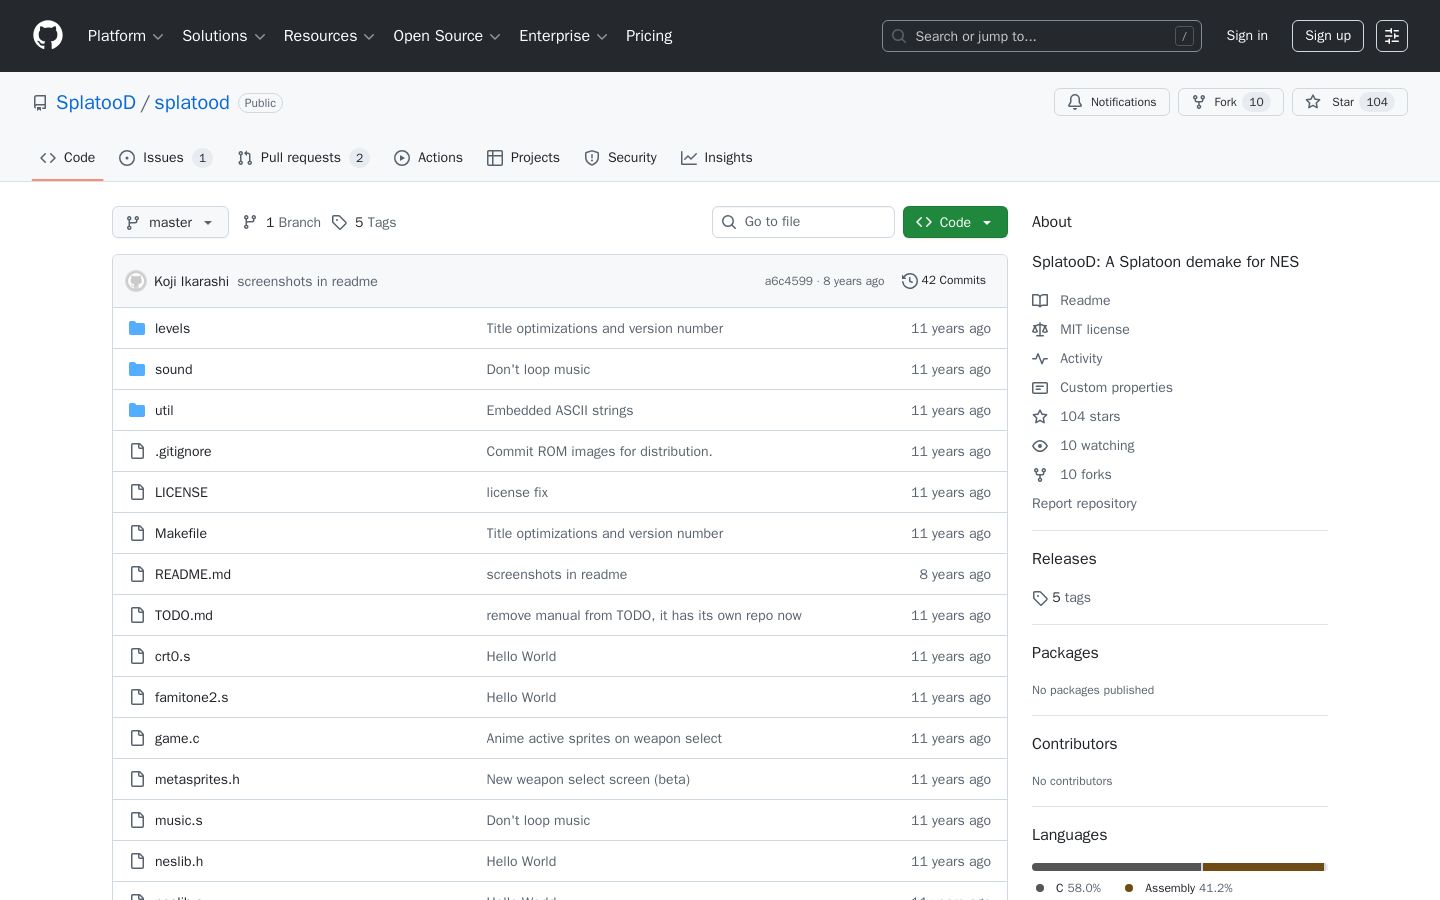Click the Sign in link
This screenshot has height=900, width=1440.
point(1247,36)
